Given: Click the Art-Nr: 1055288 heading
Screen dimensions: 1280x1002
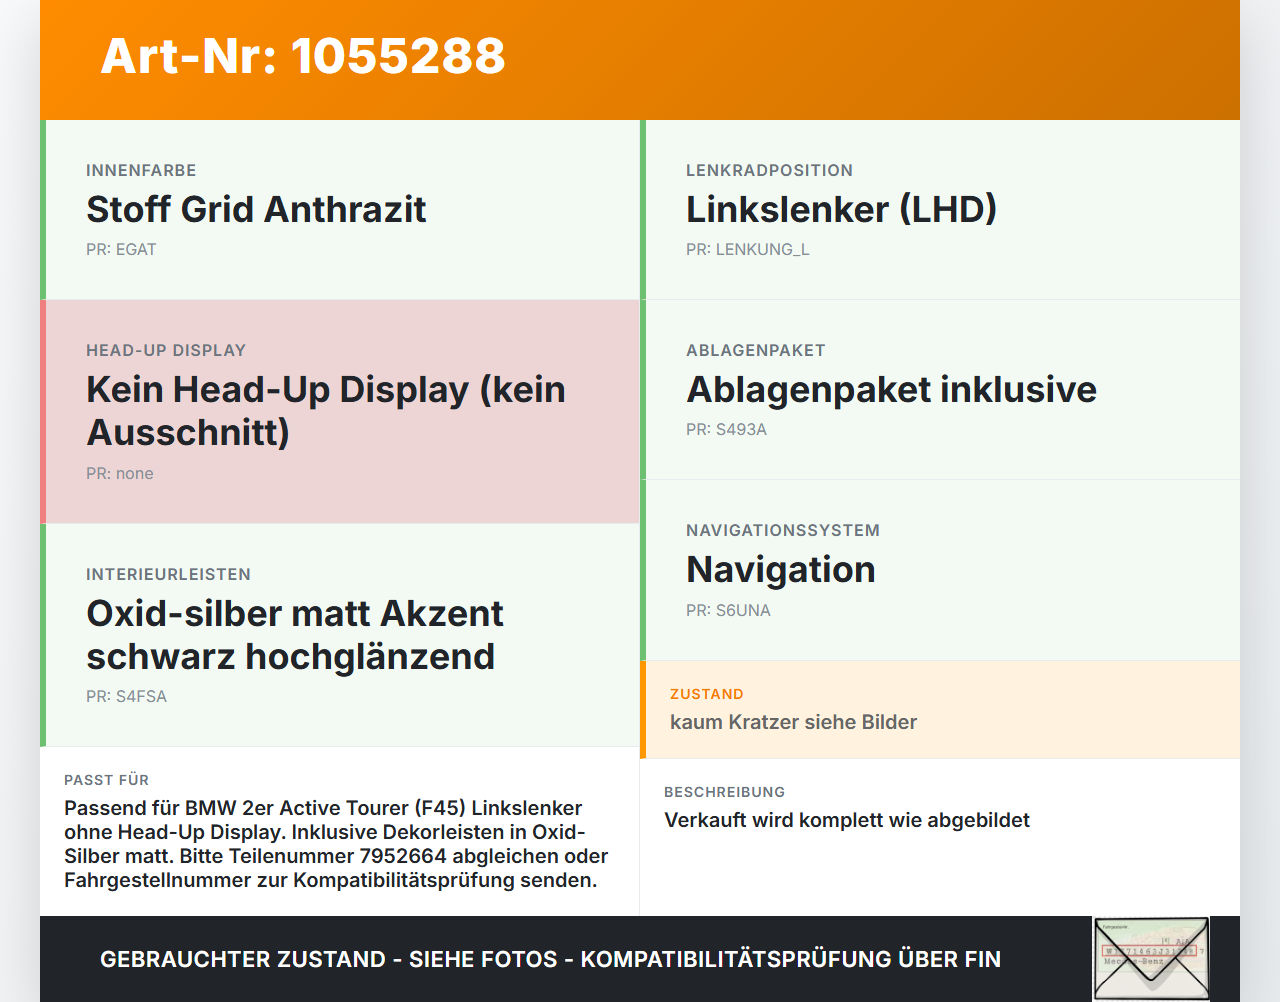Looking at the screenshot, I should (x=303, y=56).
